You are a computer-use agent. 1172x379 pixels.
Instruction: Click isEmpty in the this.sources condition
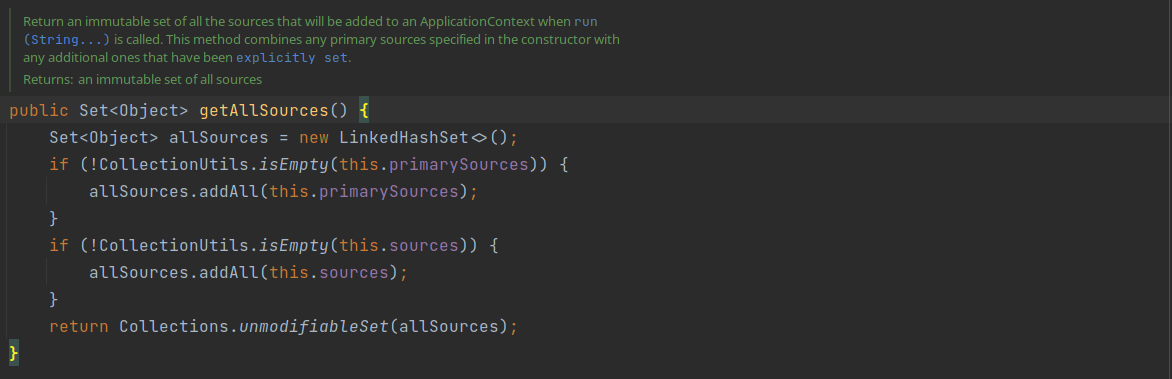(x=294, y=245)
